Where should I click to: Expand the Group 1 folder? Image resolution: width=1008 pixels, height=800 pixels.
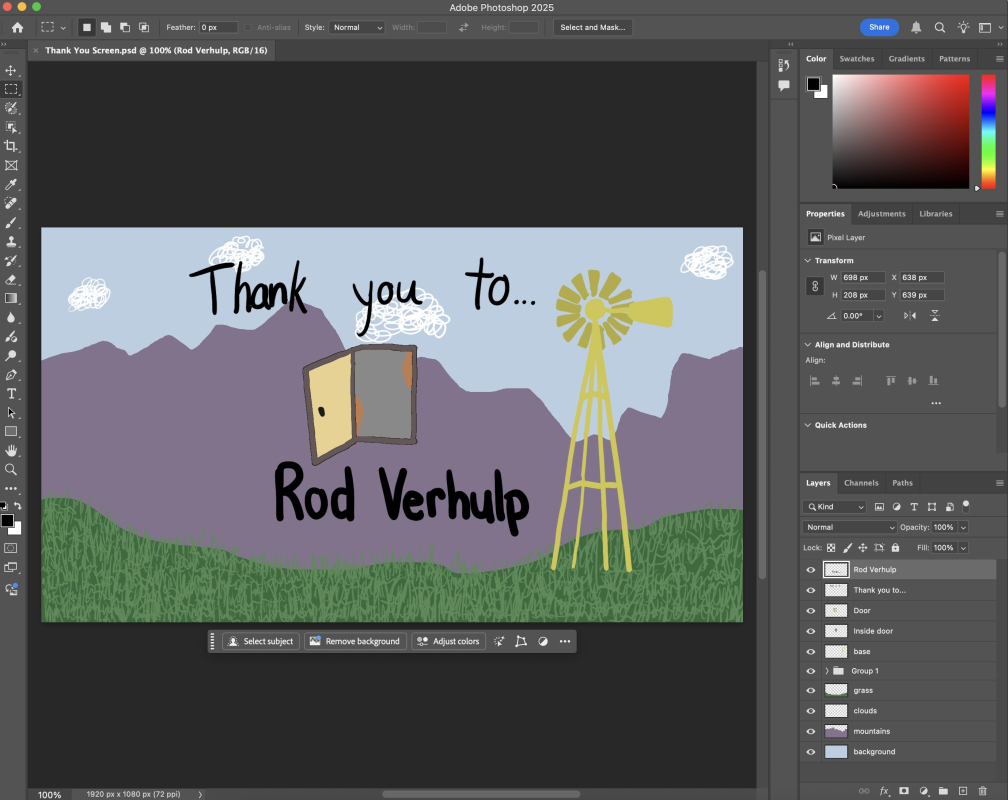(826, 671)
